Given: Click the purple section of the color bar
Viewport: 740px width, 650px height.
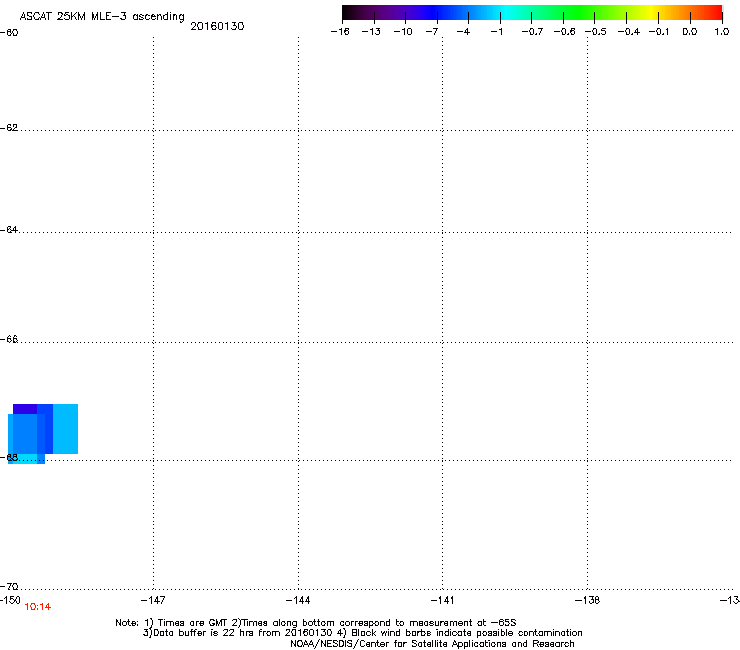Looking at the screenshot, I should tap(396, 12).
